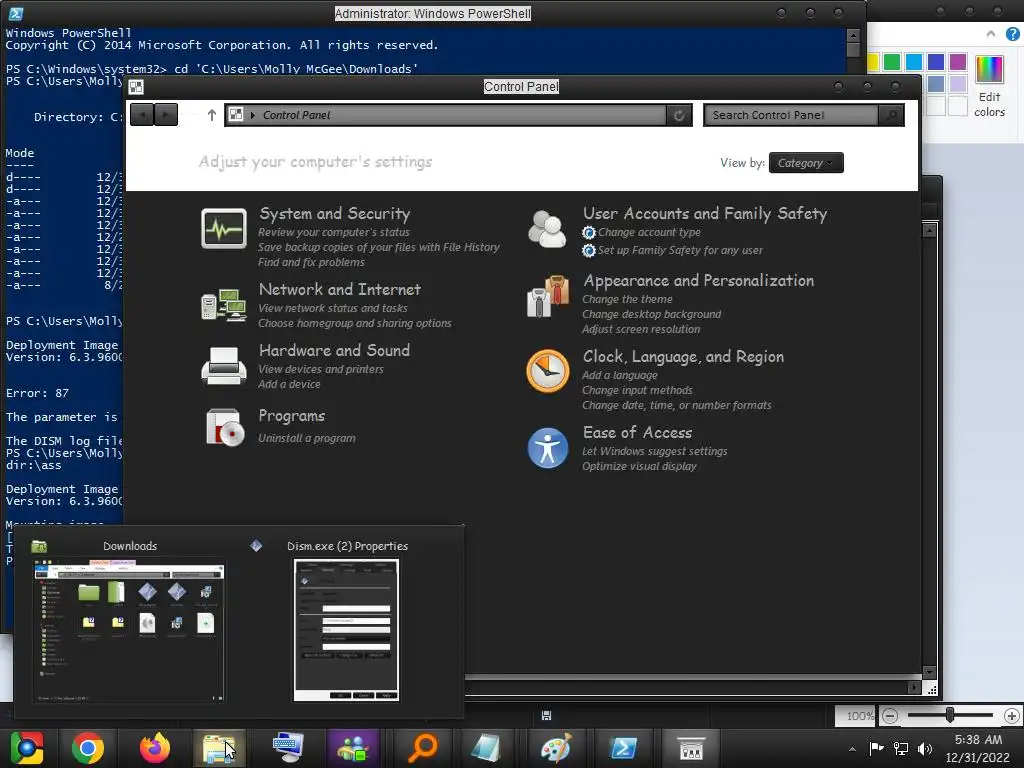The height and width of the screenshot is (768, 1024).
Task: Click Paint zoom in plus button
Action: tap(1012, 716)
